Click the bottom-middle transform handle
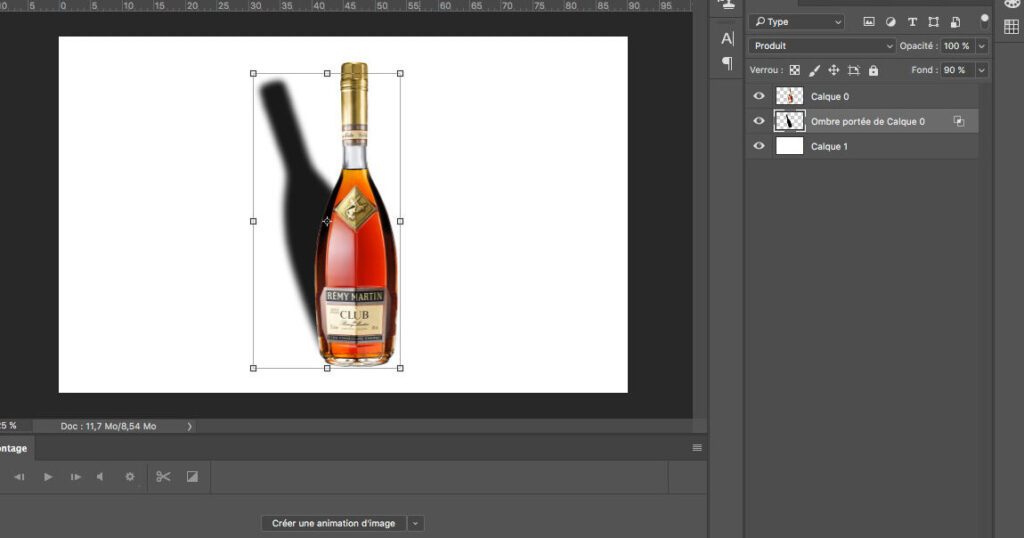The image size is (1024, 538). [x=327, y=368]
